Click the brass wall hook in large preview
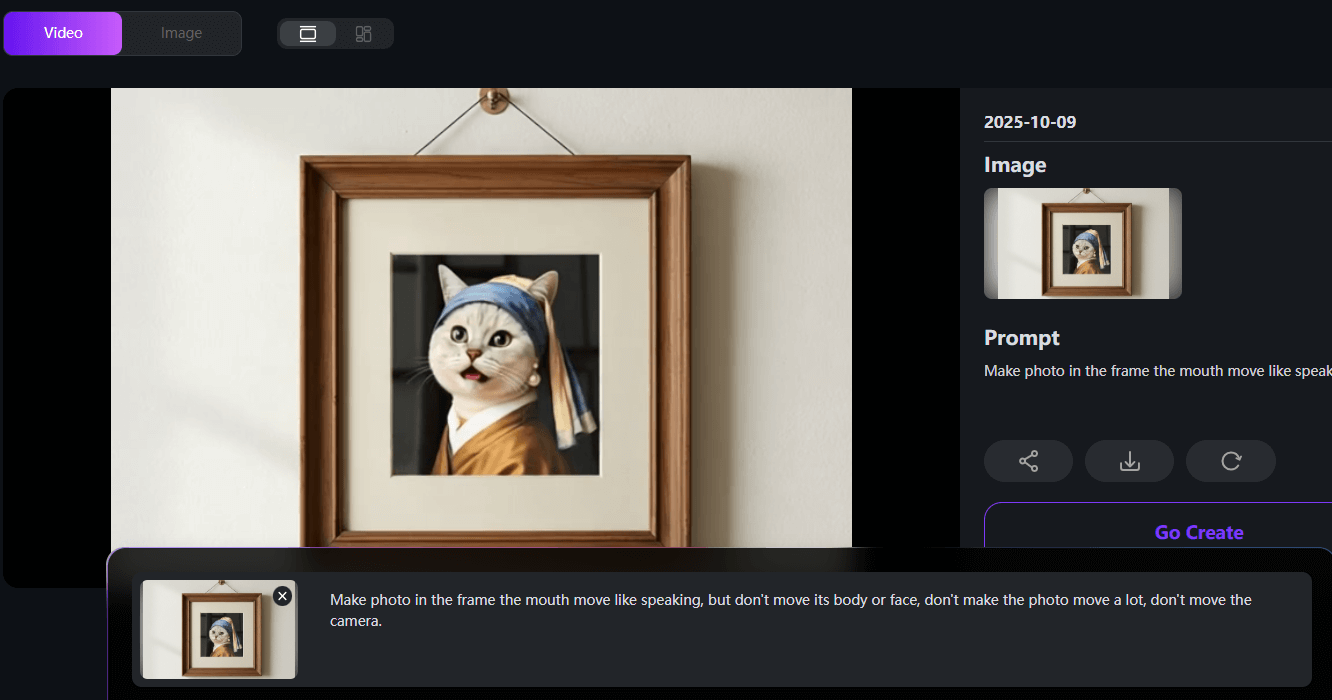Image resolution: width=1332 pixels, height=700 pixels. click(493, 98)
